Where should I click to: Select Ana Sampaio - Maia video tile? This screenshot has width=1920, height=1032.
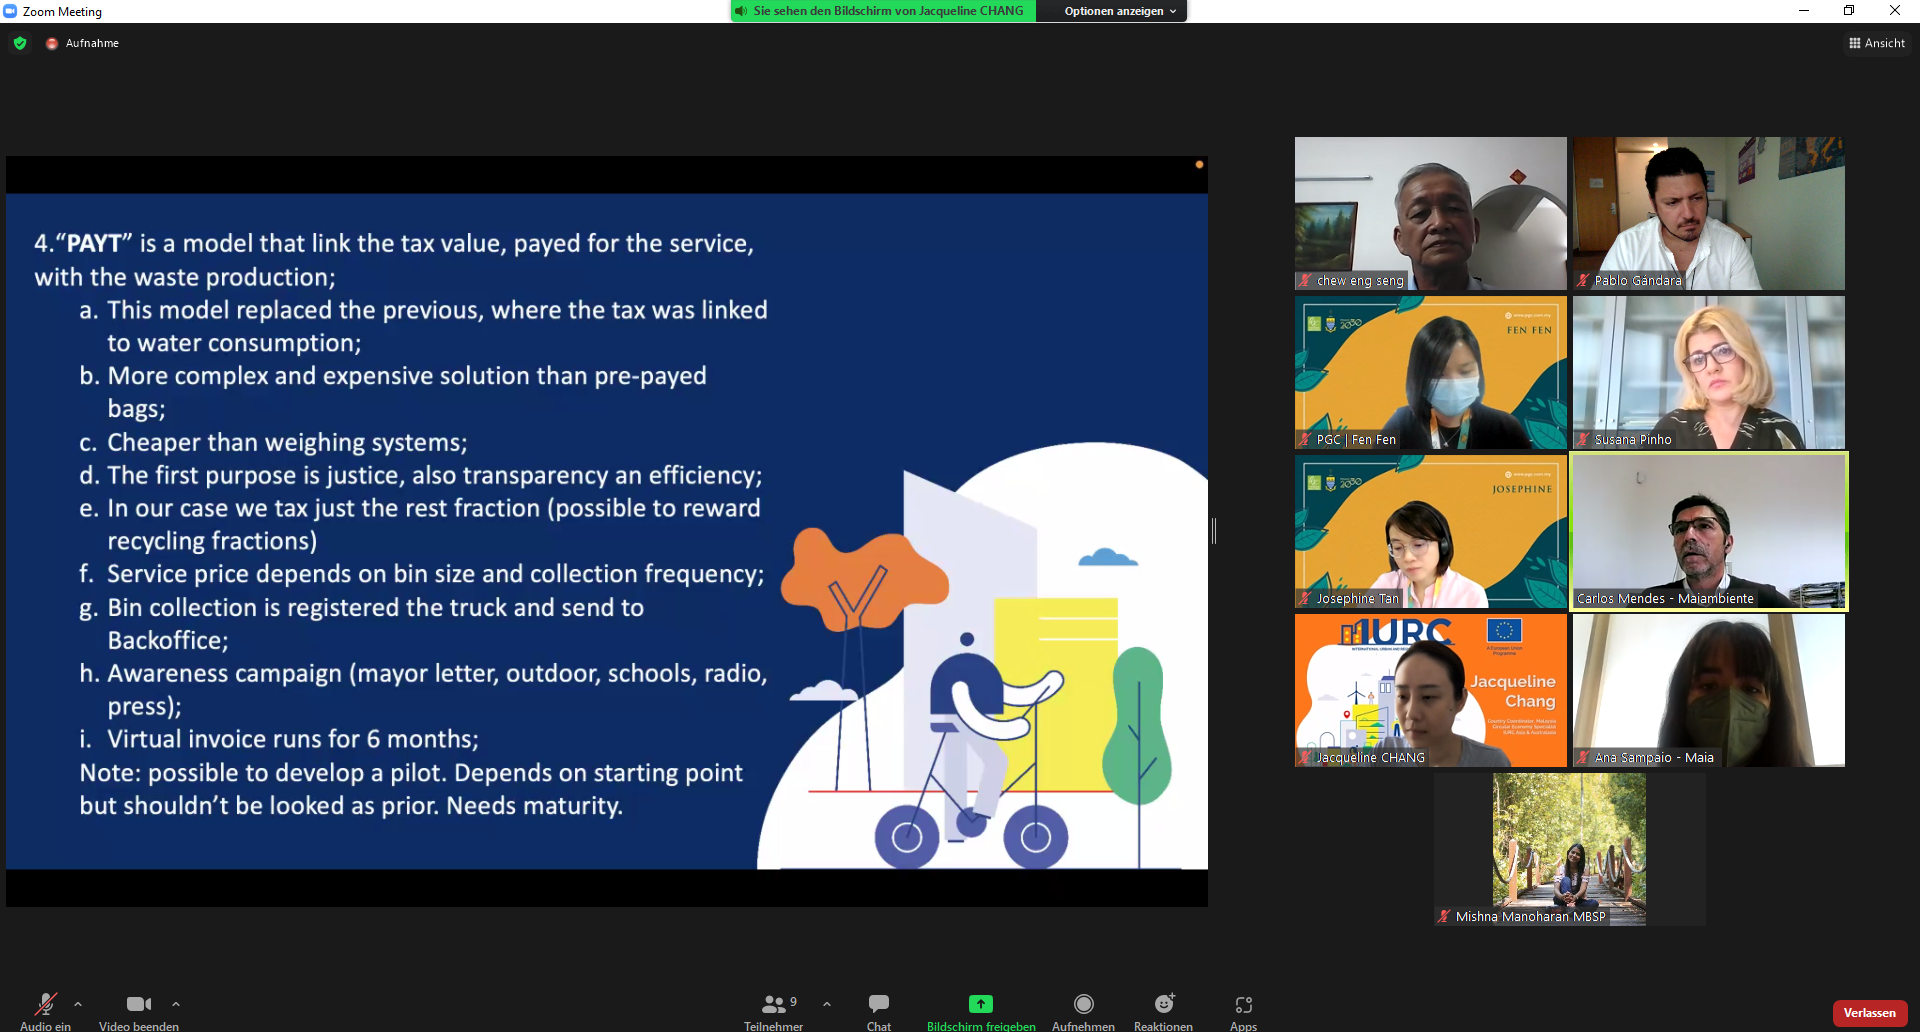pos(1708,690)
